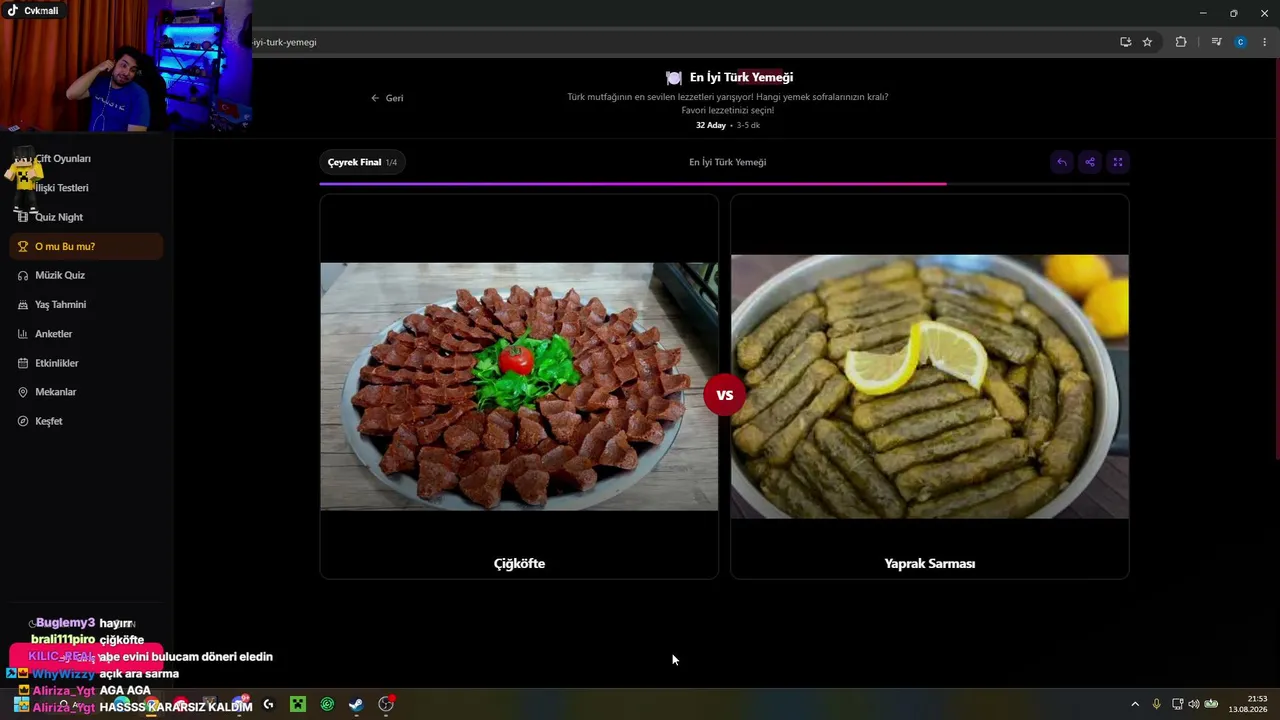Click the En İyi Türk Yemeği page title
1280x720 pixels.
[741, 77]
